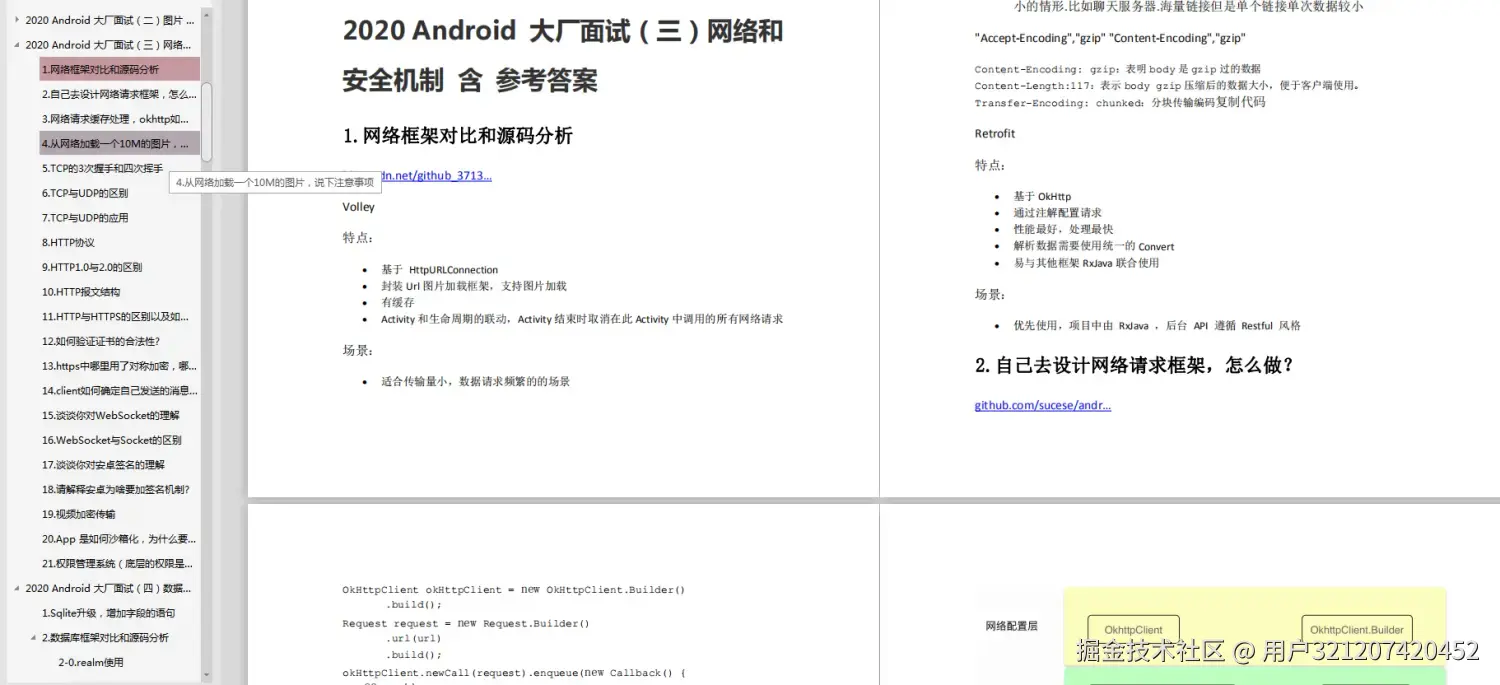Go to bookmark 3.网络请求缓存处理

[115, 119]
